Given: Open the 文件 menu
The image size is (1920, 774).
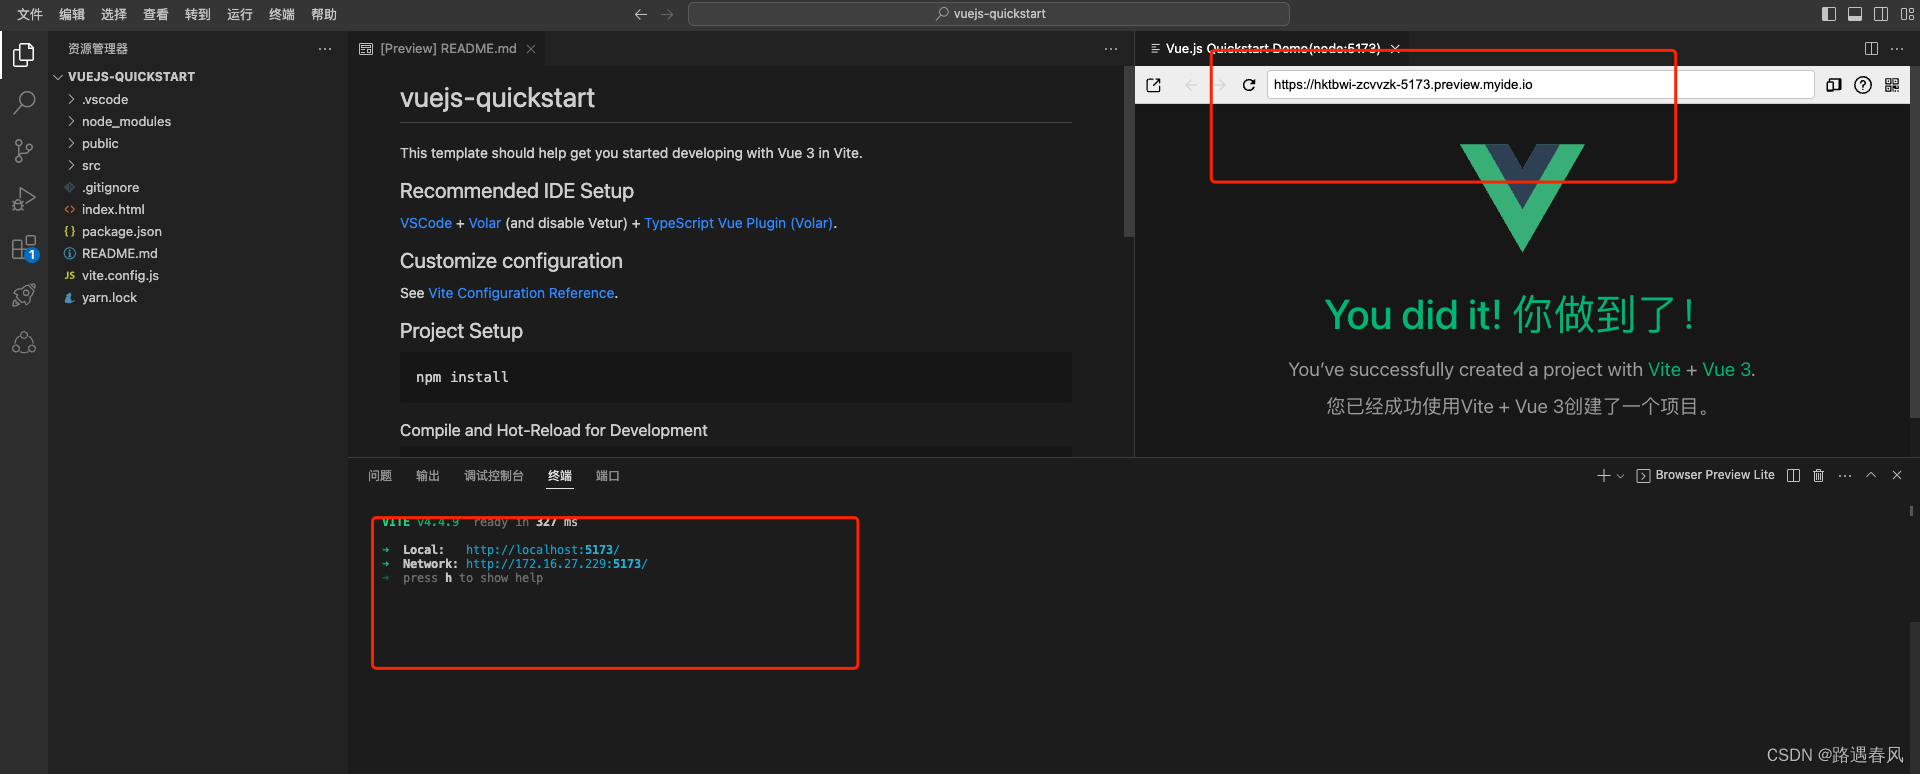Looking at the screenshot, I should coord(30,14).
